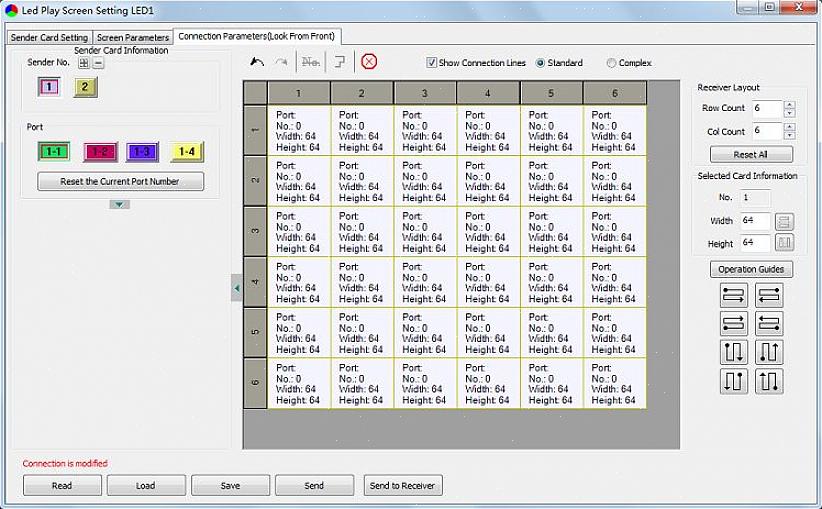The image size is (822, 509).
Task: Collapse left panel with teal side arrow
Action: click(237, 288)
